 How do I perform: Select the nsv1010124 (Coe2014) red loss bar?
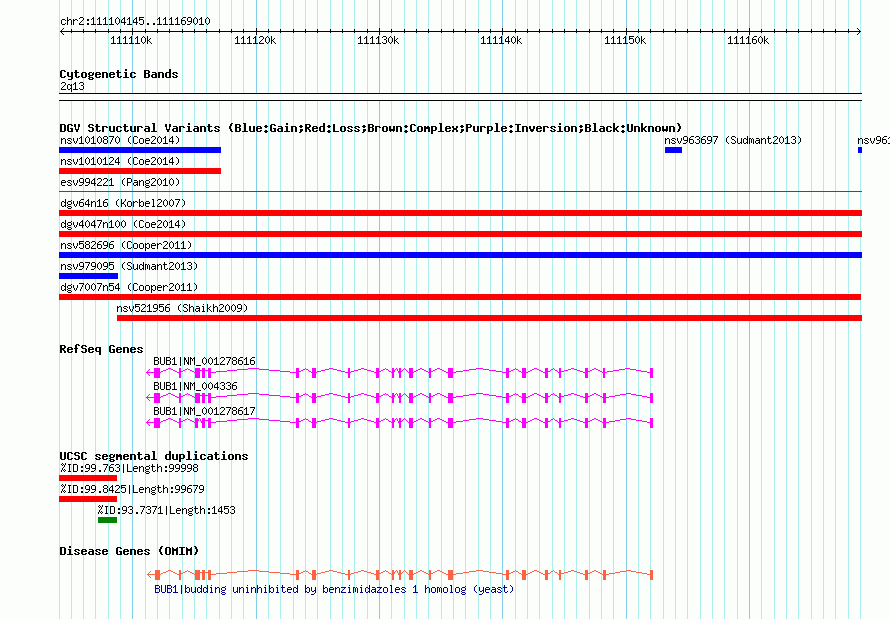point(140,171)
